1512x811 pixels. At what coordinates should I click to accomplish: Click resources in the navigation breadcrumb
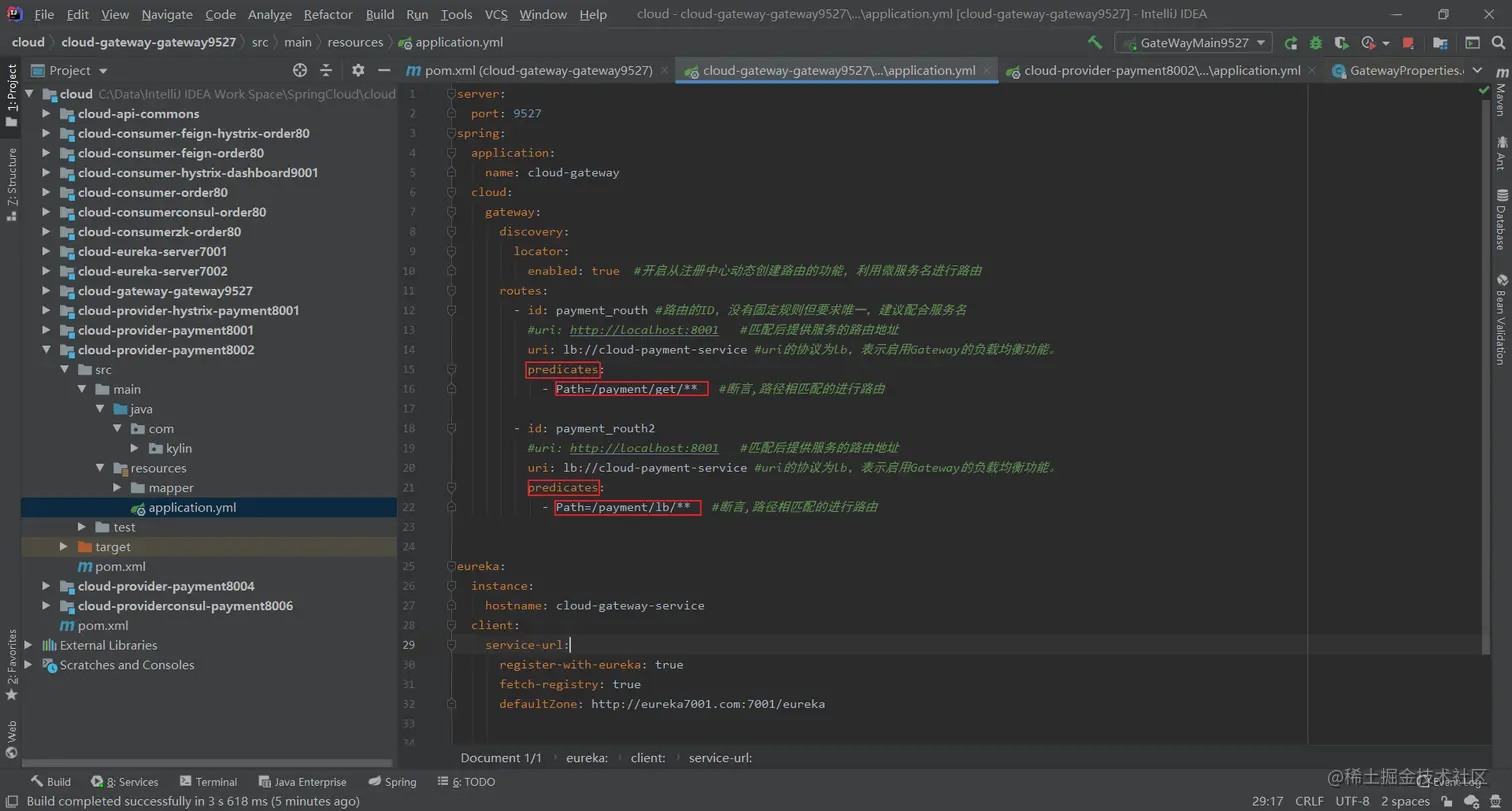click(355, 42)
